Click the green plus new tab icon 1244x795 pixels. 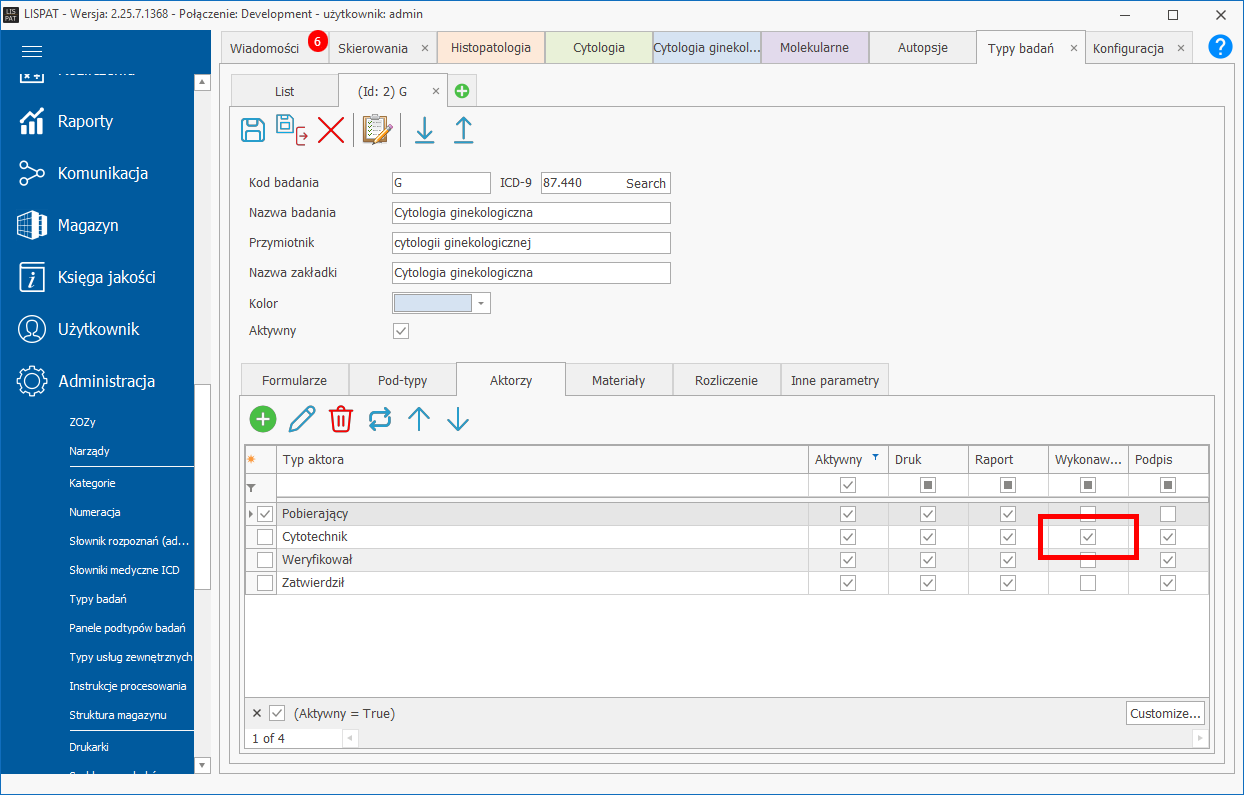462,91
